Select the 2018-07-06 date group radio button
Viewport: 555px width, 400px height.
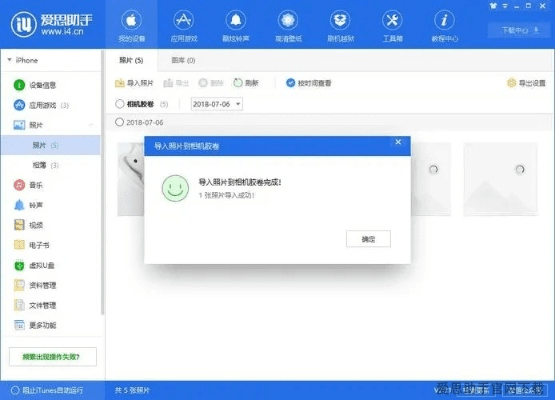[119, 122]
